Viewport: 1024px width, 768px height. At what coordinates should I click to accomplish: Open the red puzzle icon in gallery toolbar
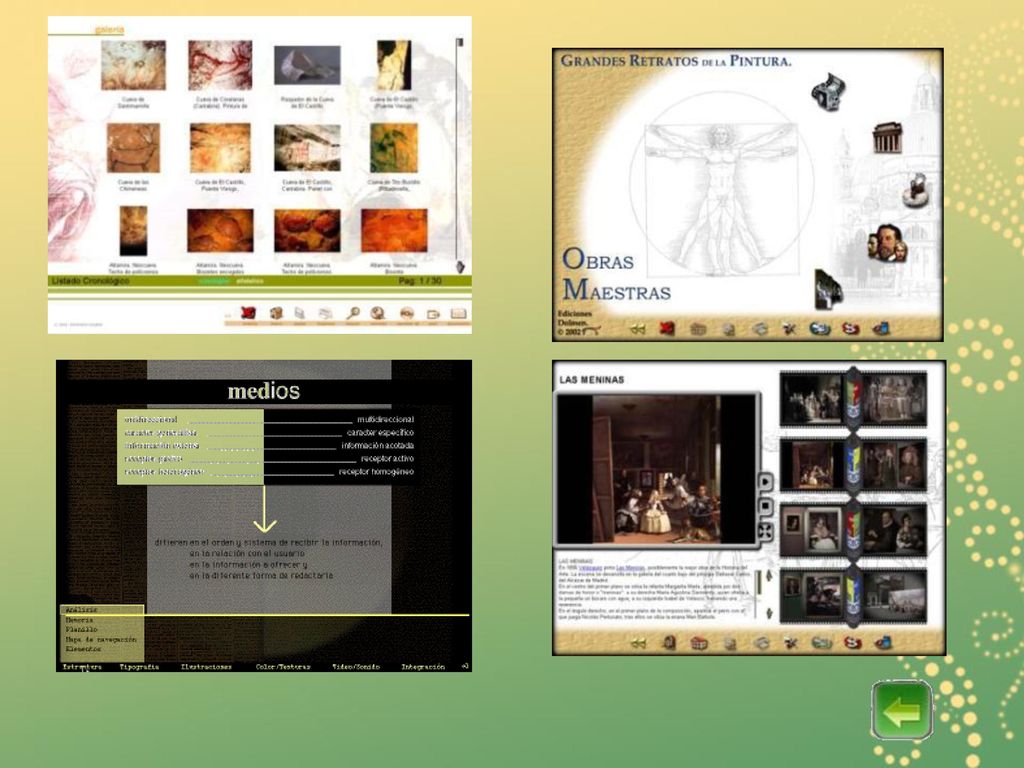click(x=248, y=313)
